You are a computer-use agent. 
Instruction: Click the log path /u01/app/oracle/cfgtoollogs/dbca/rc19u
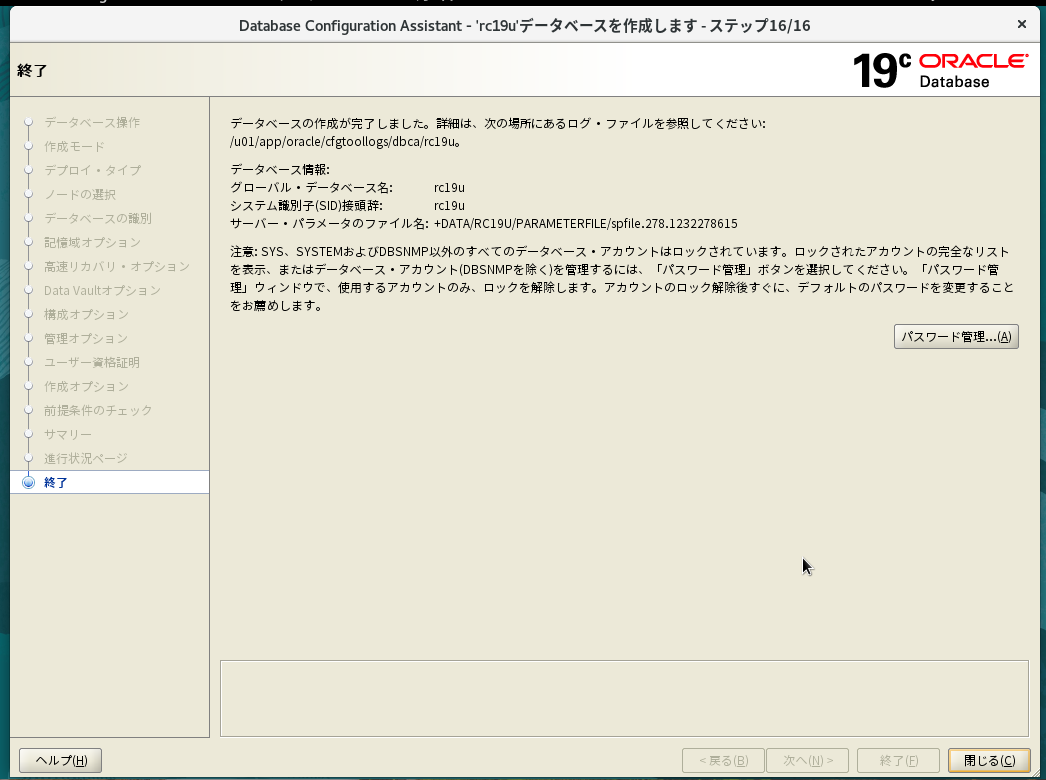(344, 141)
